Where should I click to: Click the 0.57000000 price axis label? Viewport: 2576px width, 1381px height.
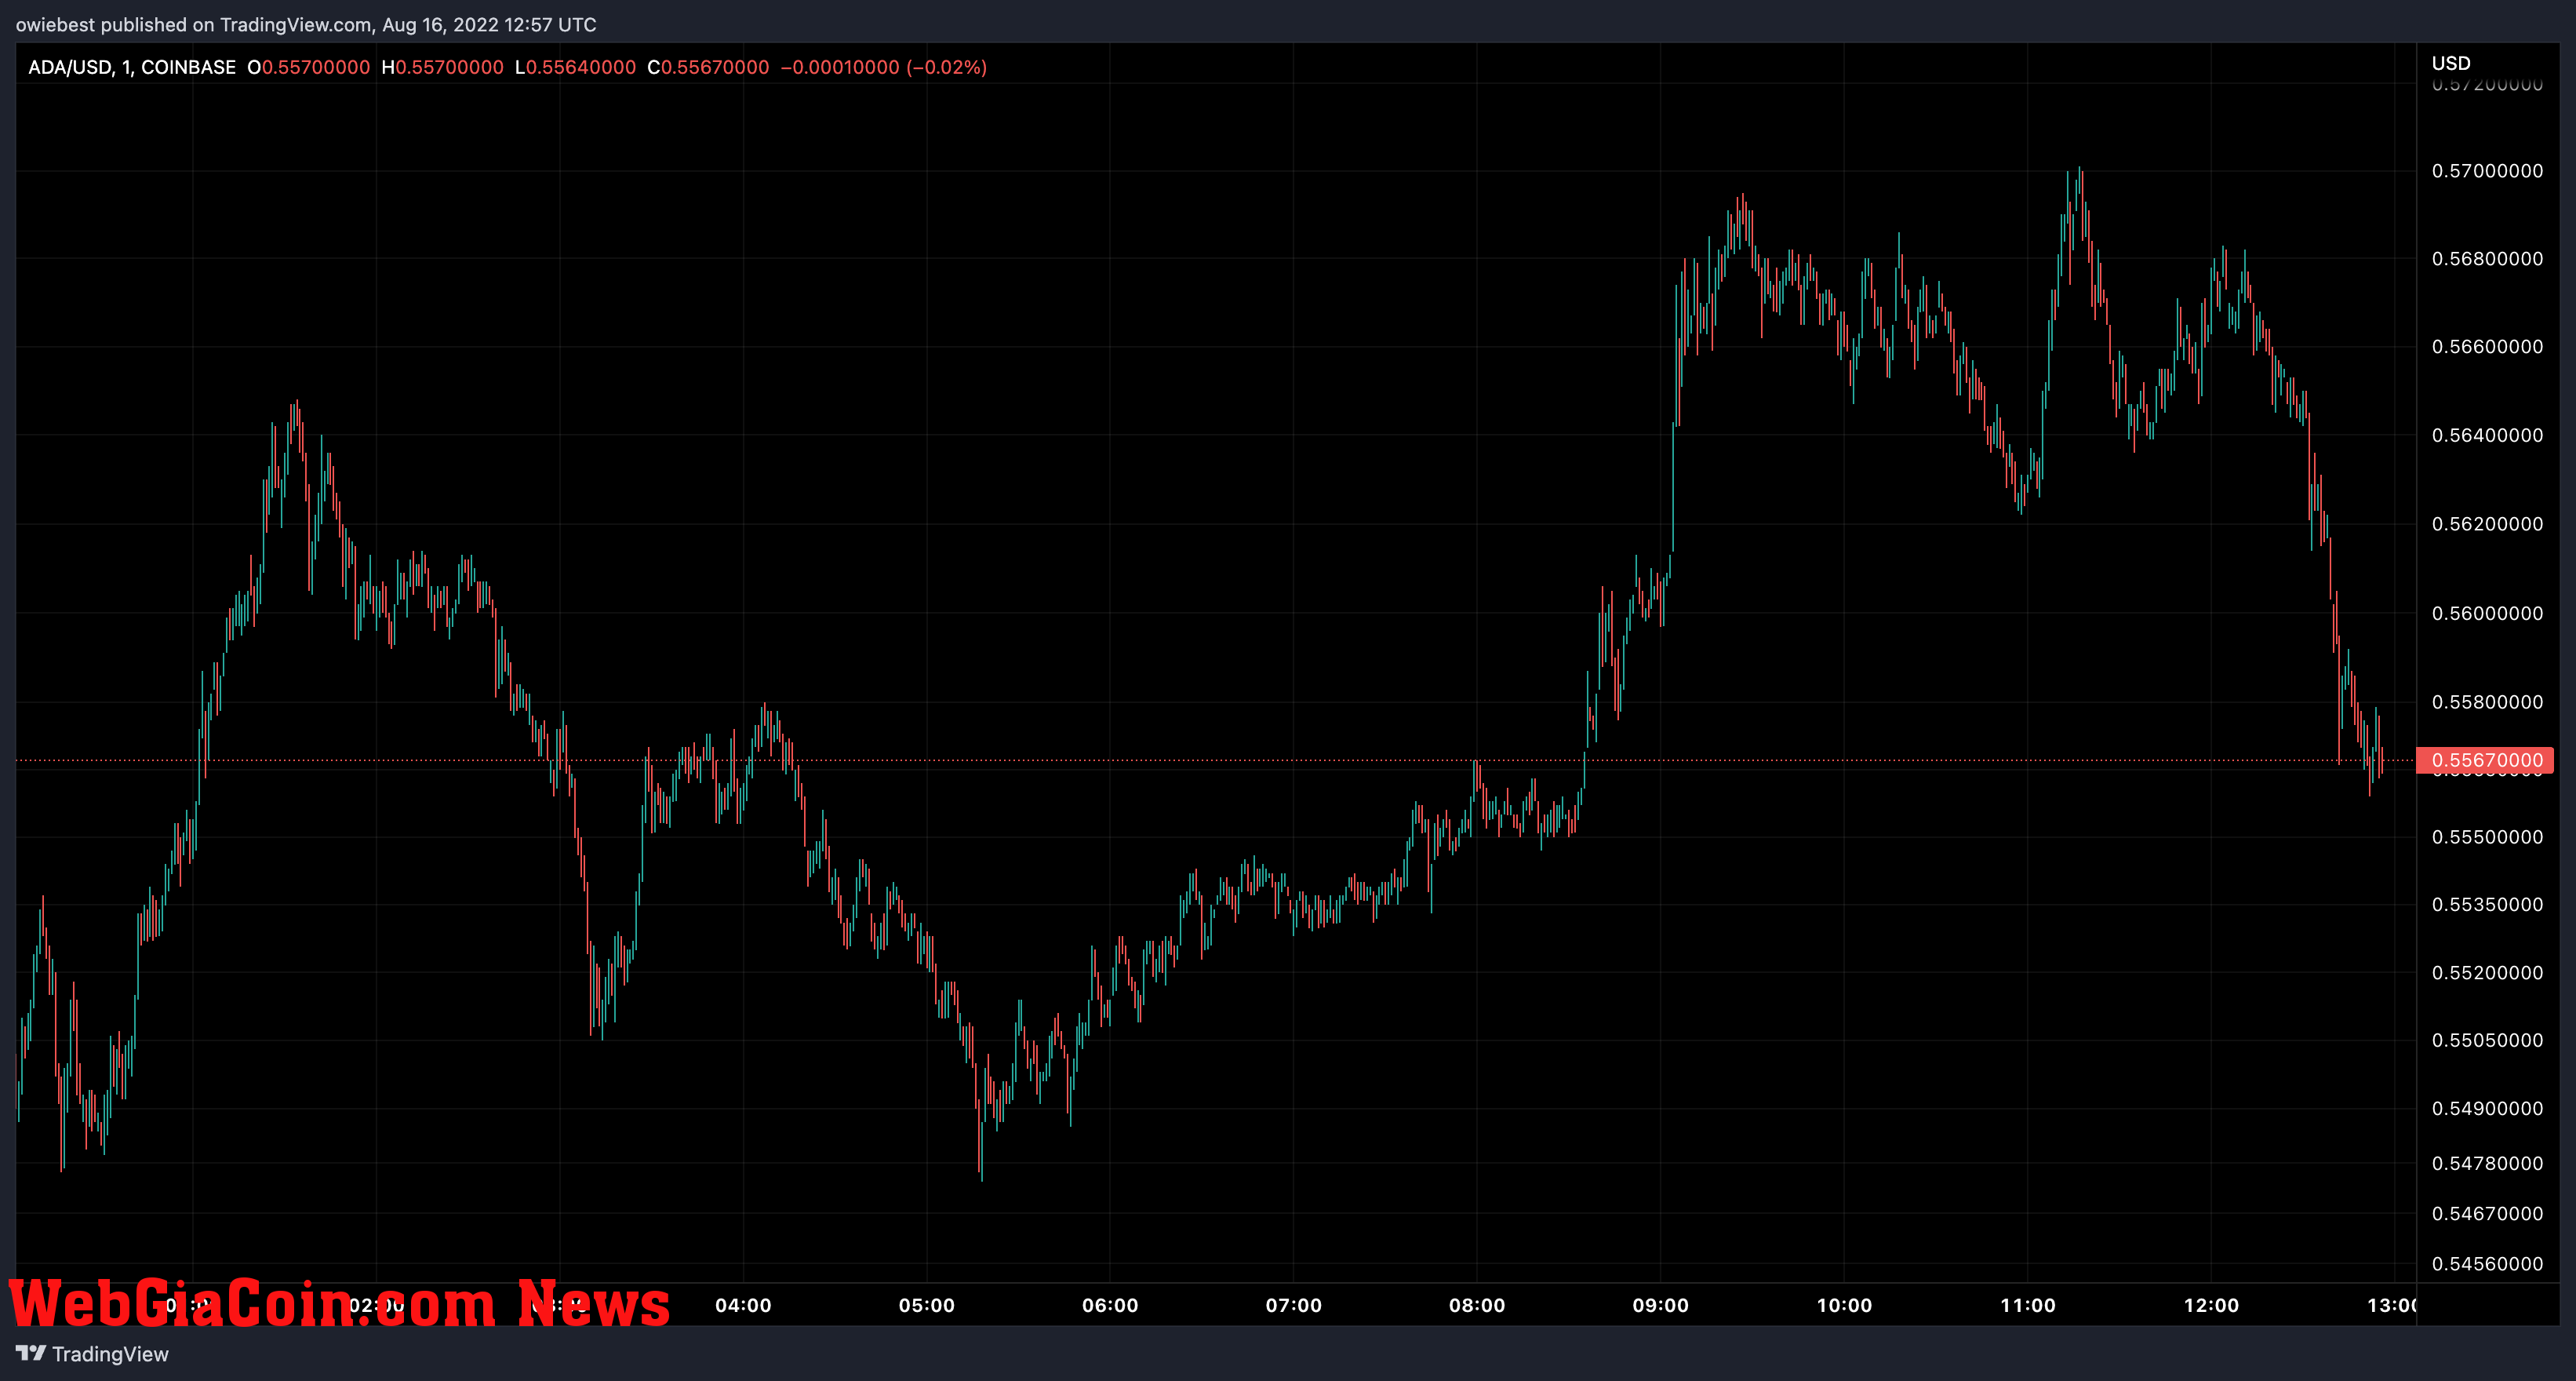2487,171
